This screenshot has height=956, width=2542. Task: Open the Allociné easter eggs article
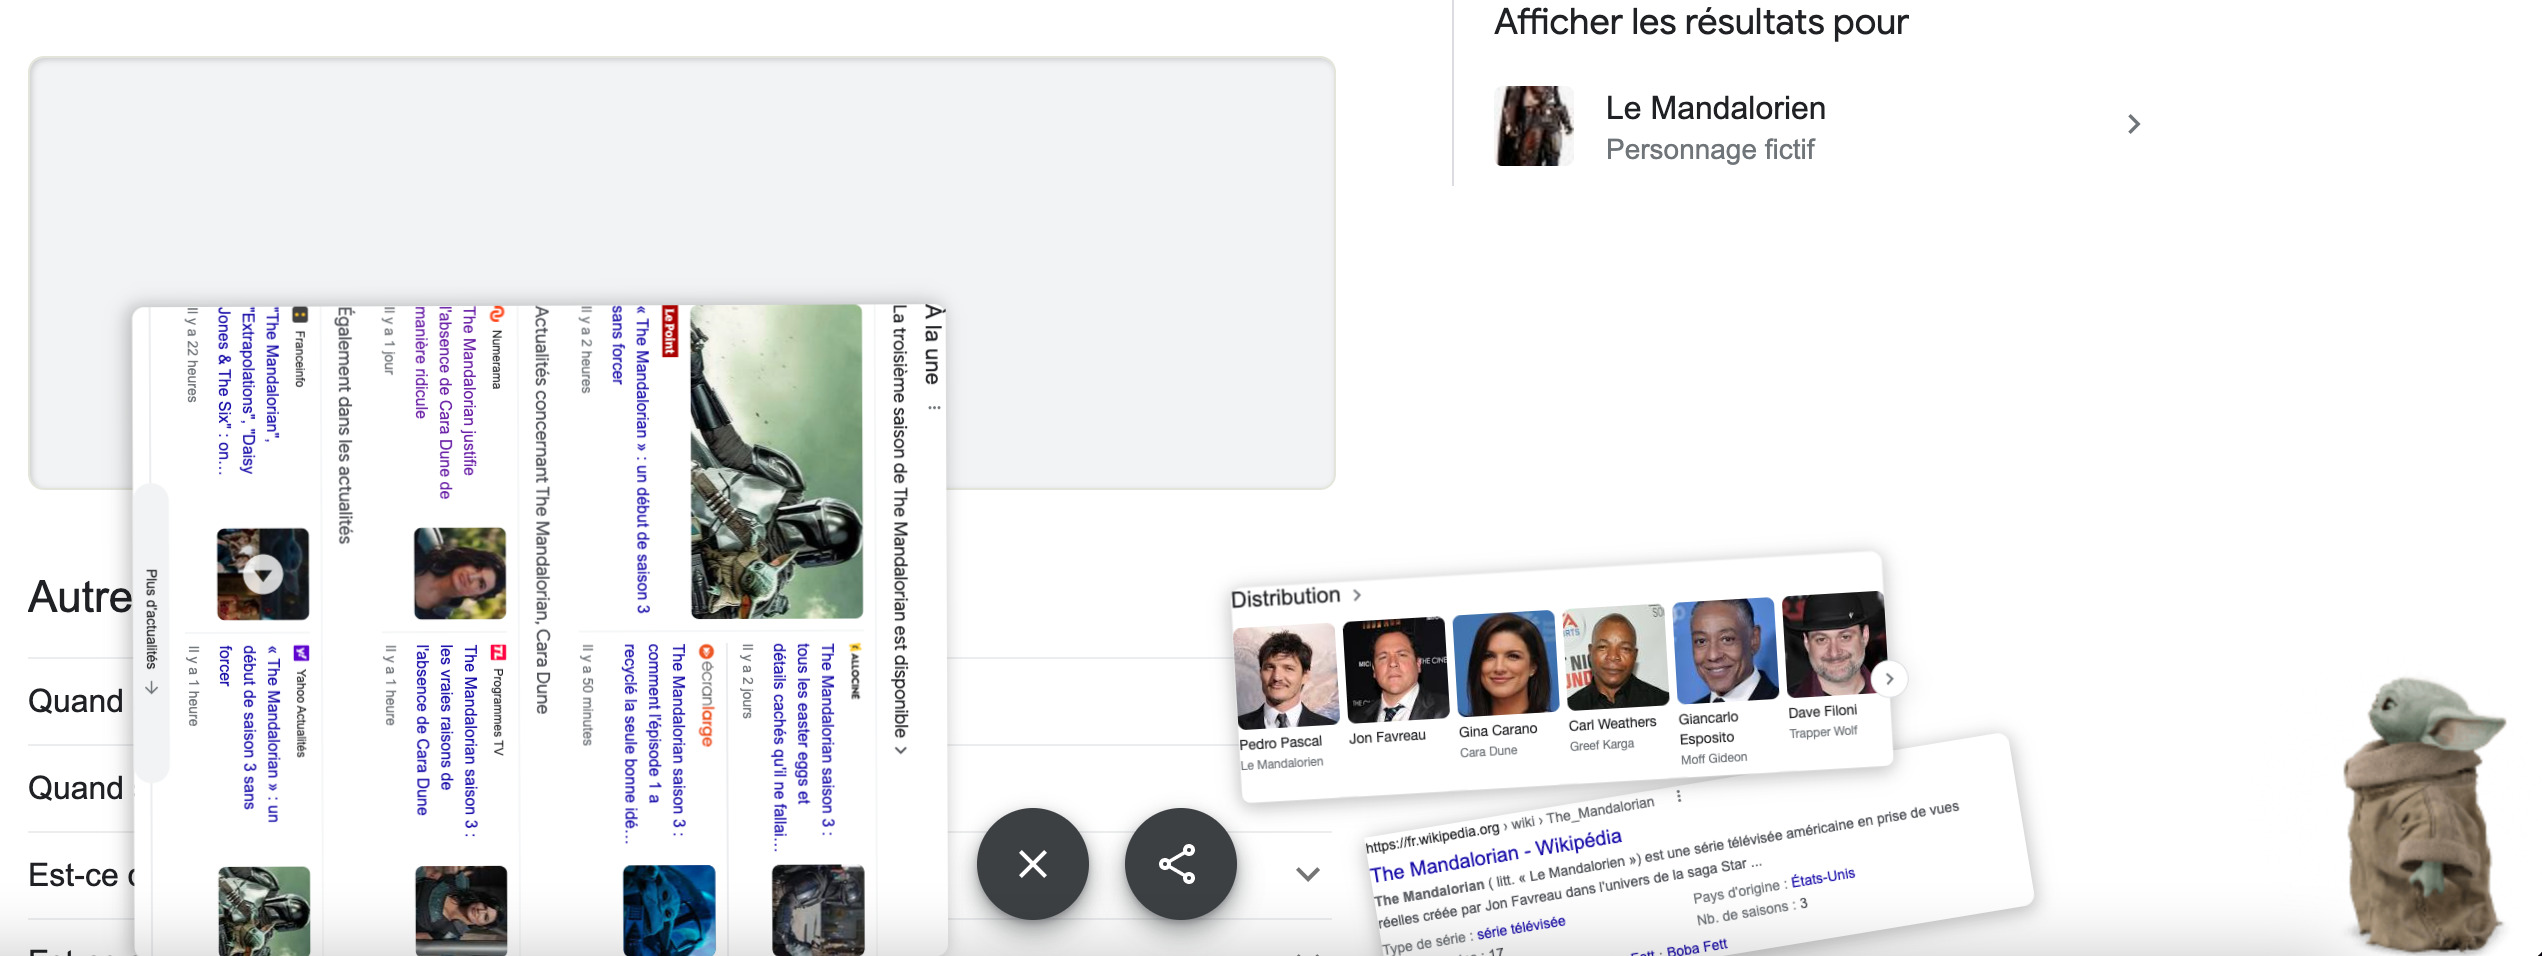802,747
